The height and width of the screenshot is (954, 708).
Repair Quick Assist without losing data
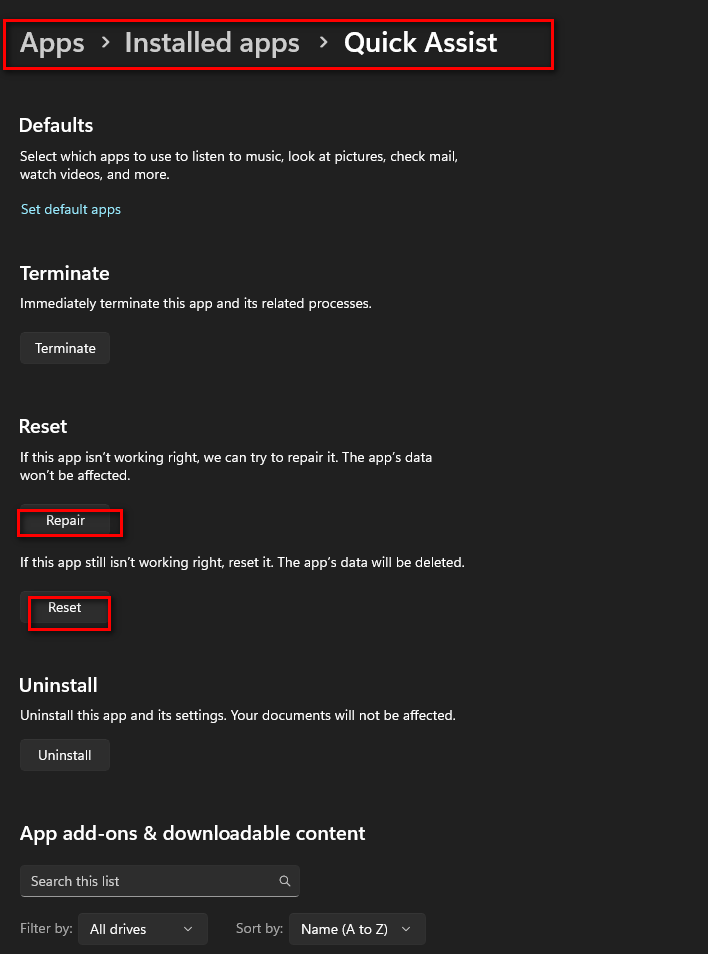coord(67,520)
